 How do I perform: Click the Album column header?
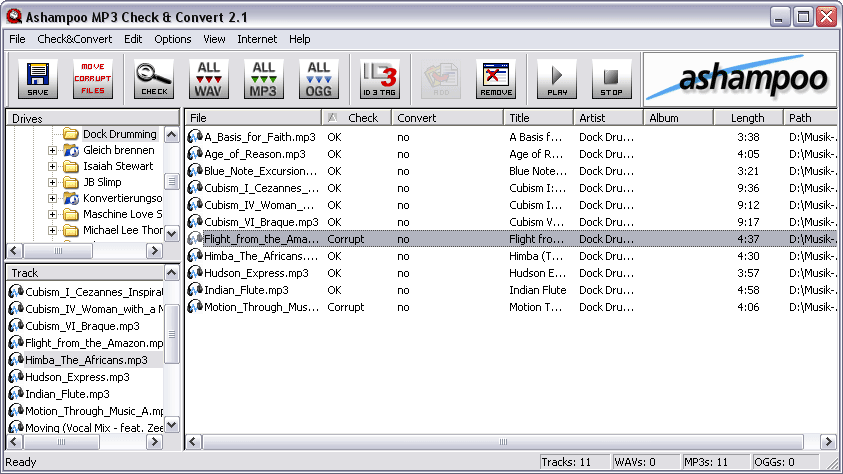coord(678,118)
